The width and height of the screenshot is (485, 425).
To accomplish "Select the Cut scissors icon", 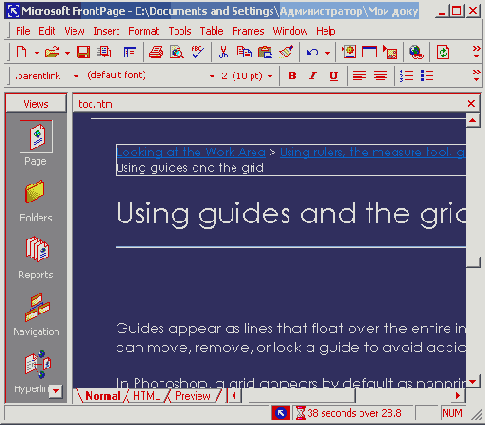I will click(223, 52).
